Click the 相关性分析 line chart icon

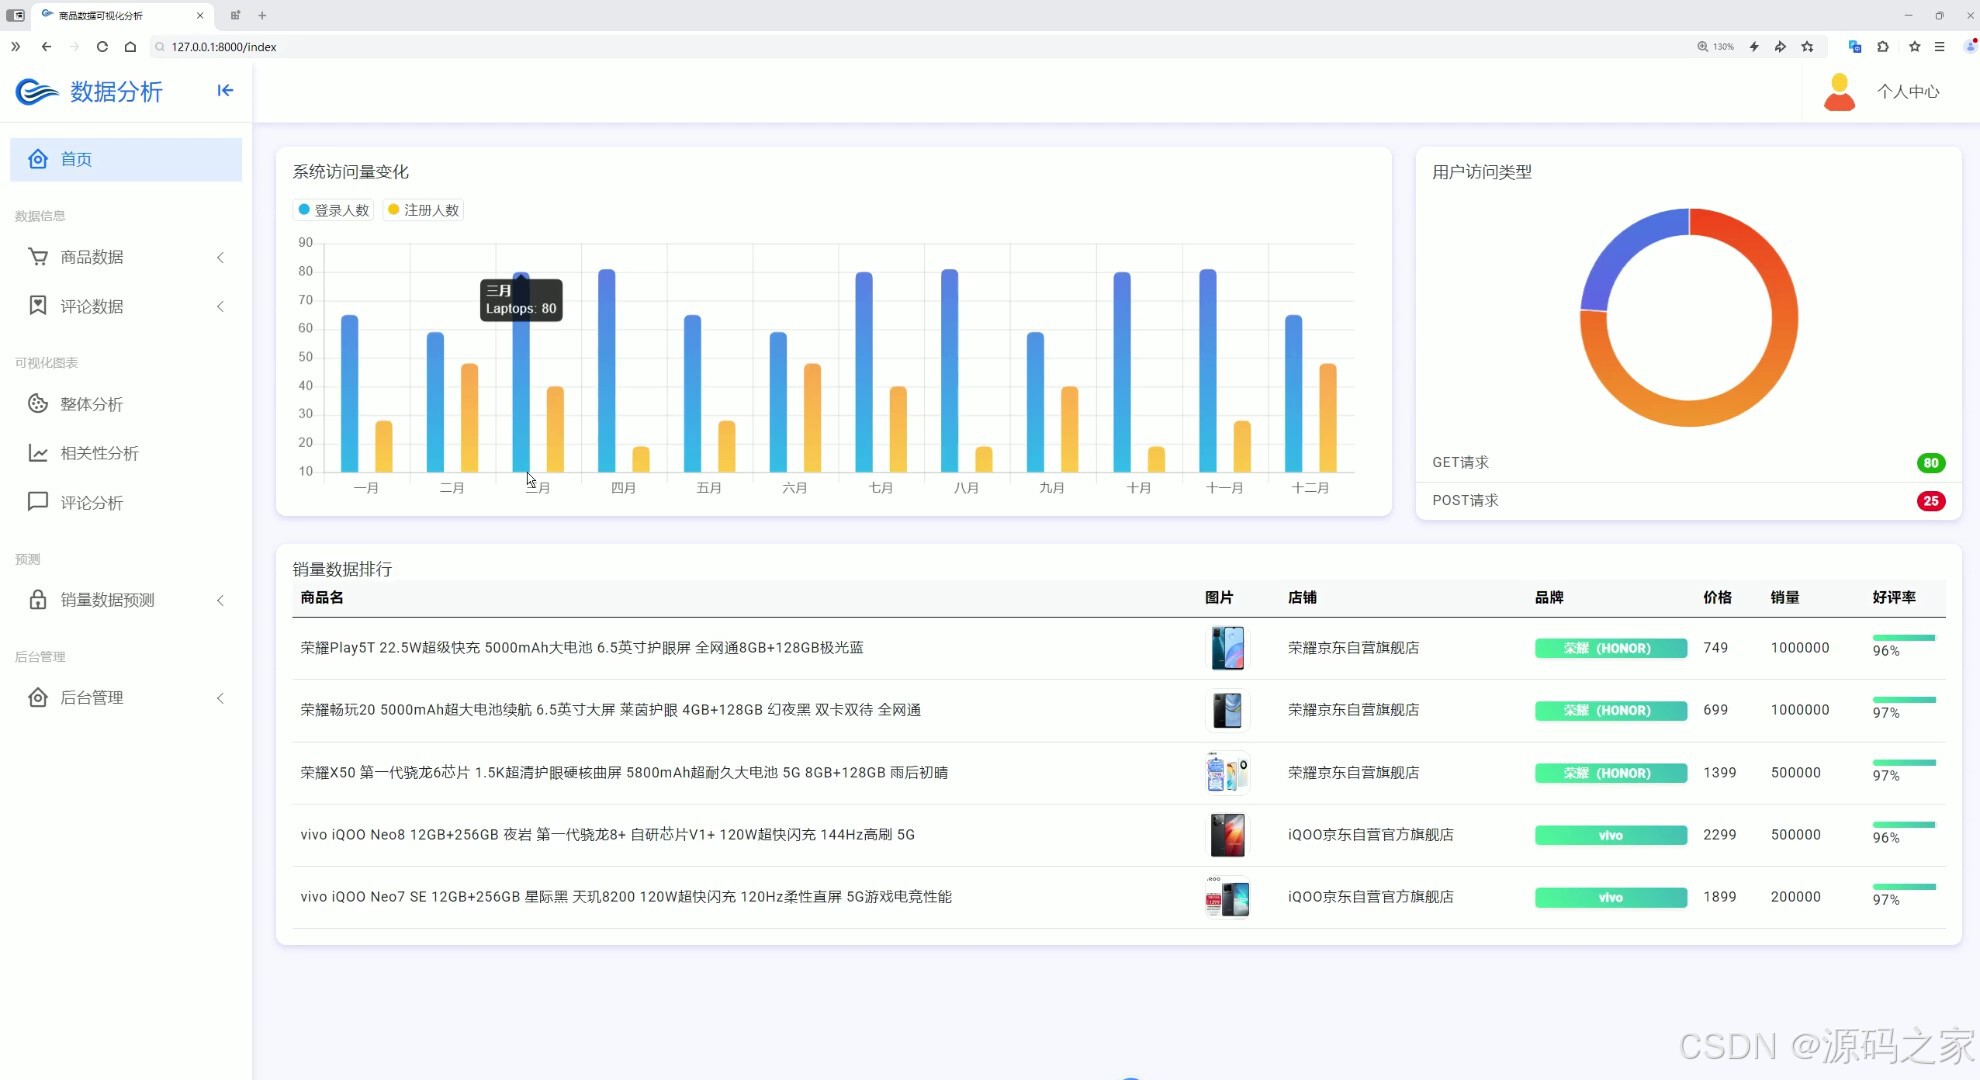[38, 453]
